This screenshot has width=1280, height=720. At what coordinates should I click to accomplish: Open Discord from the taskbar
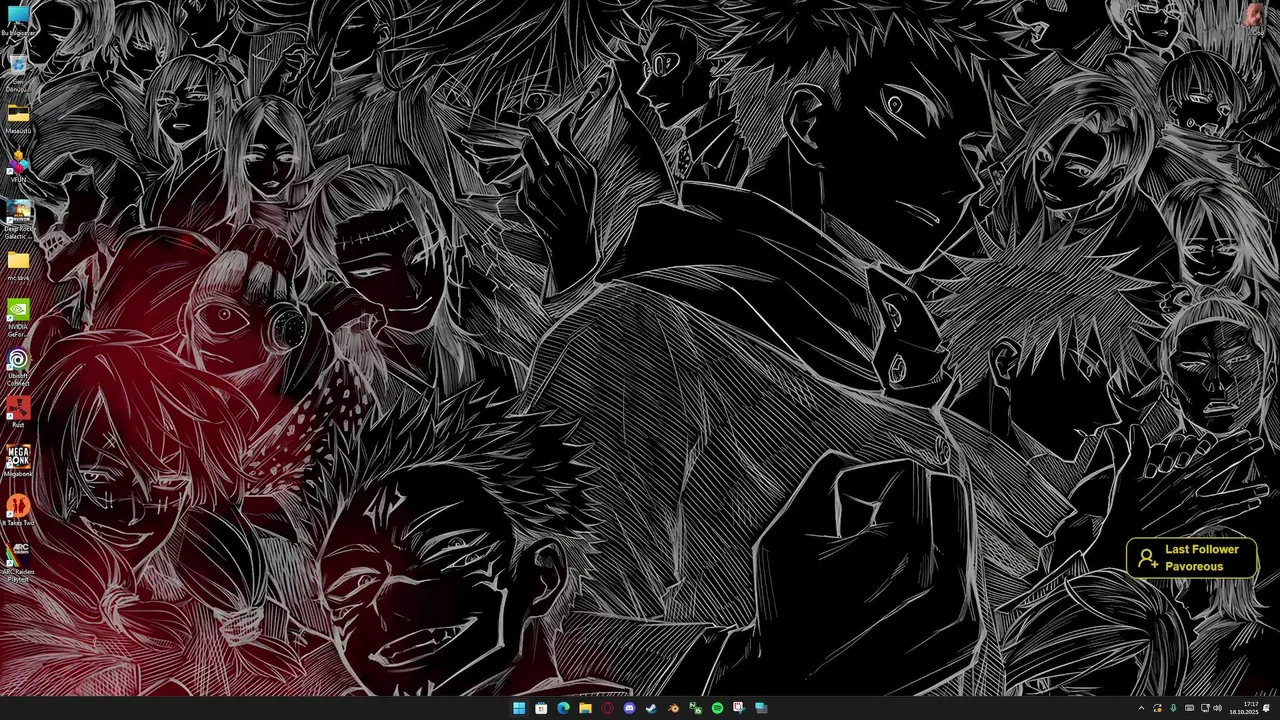[x=629, y=708]
